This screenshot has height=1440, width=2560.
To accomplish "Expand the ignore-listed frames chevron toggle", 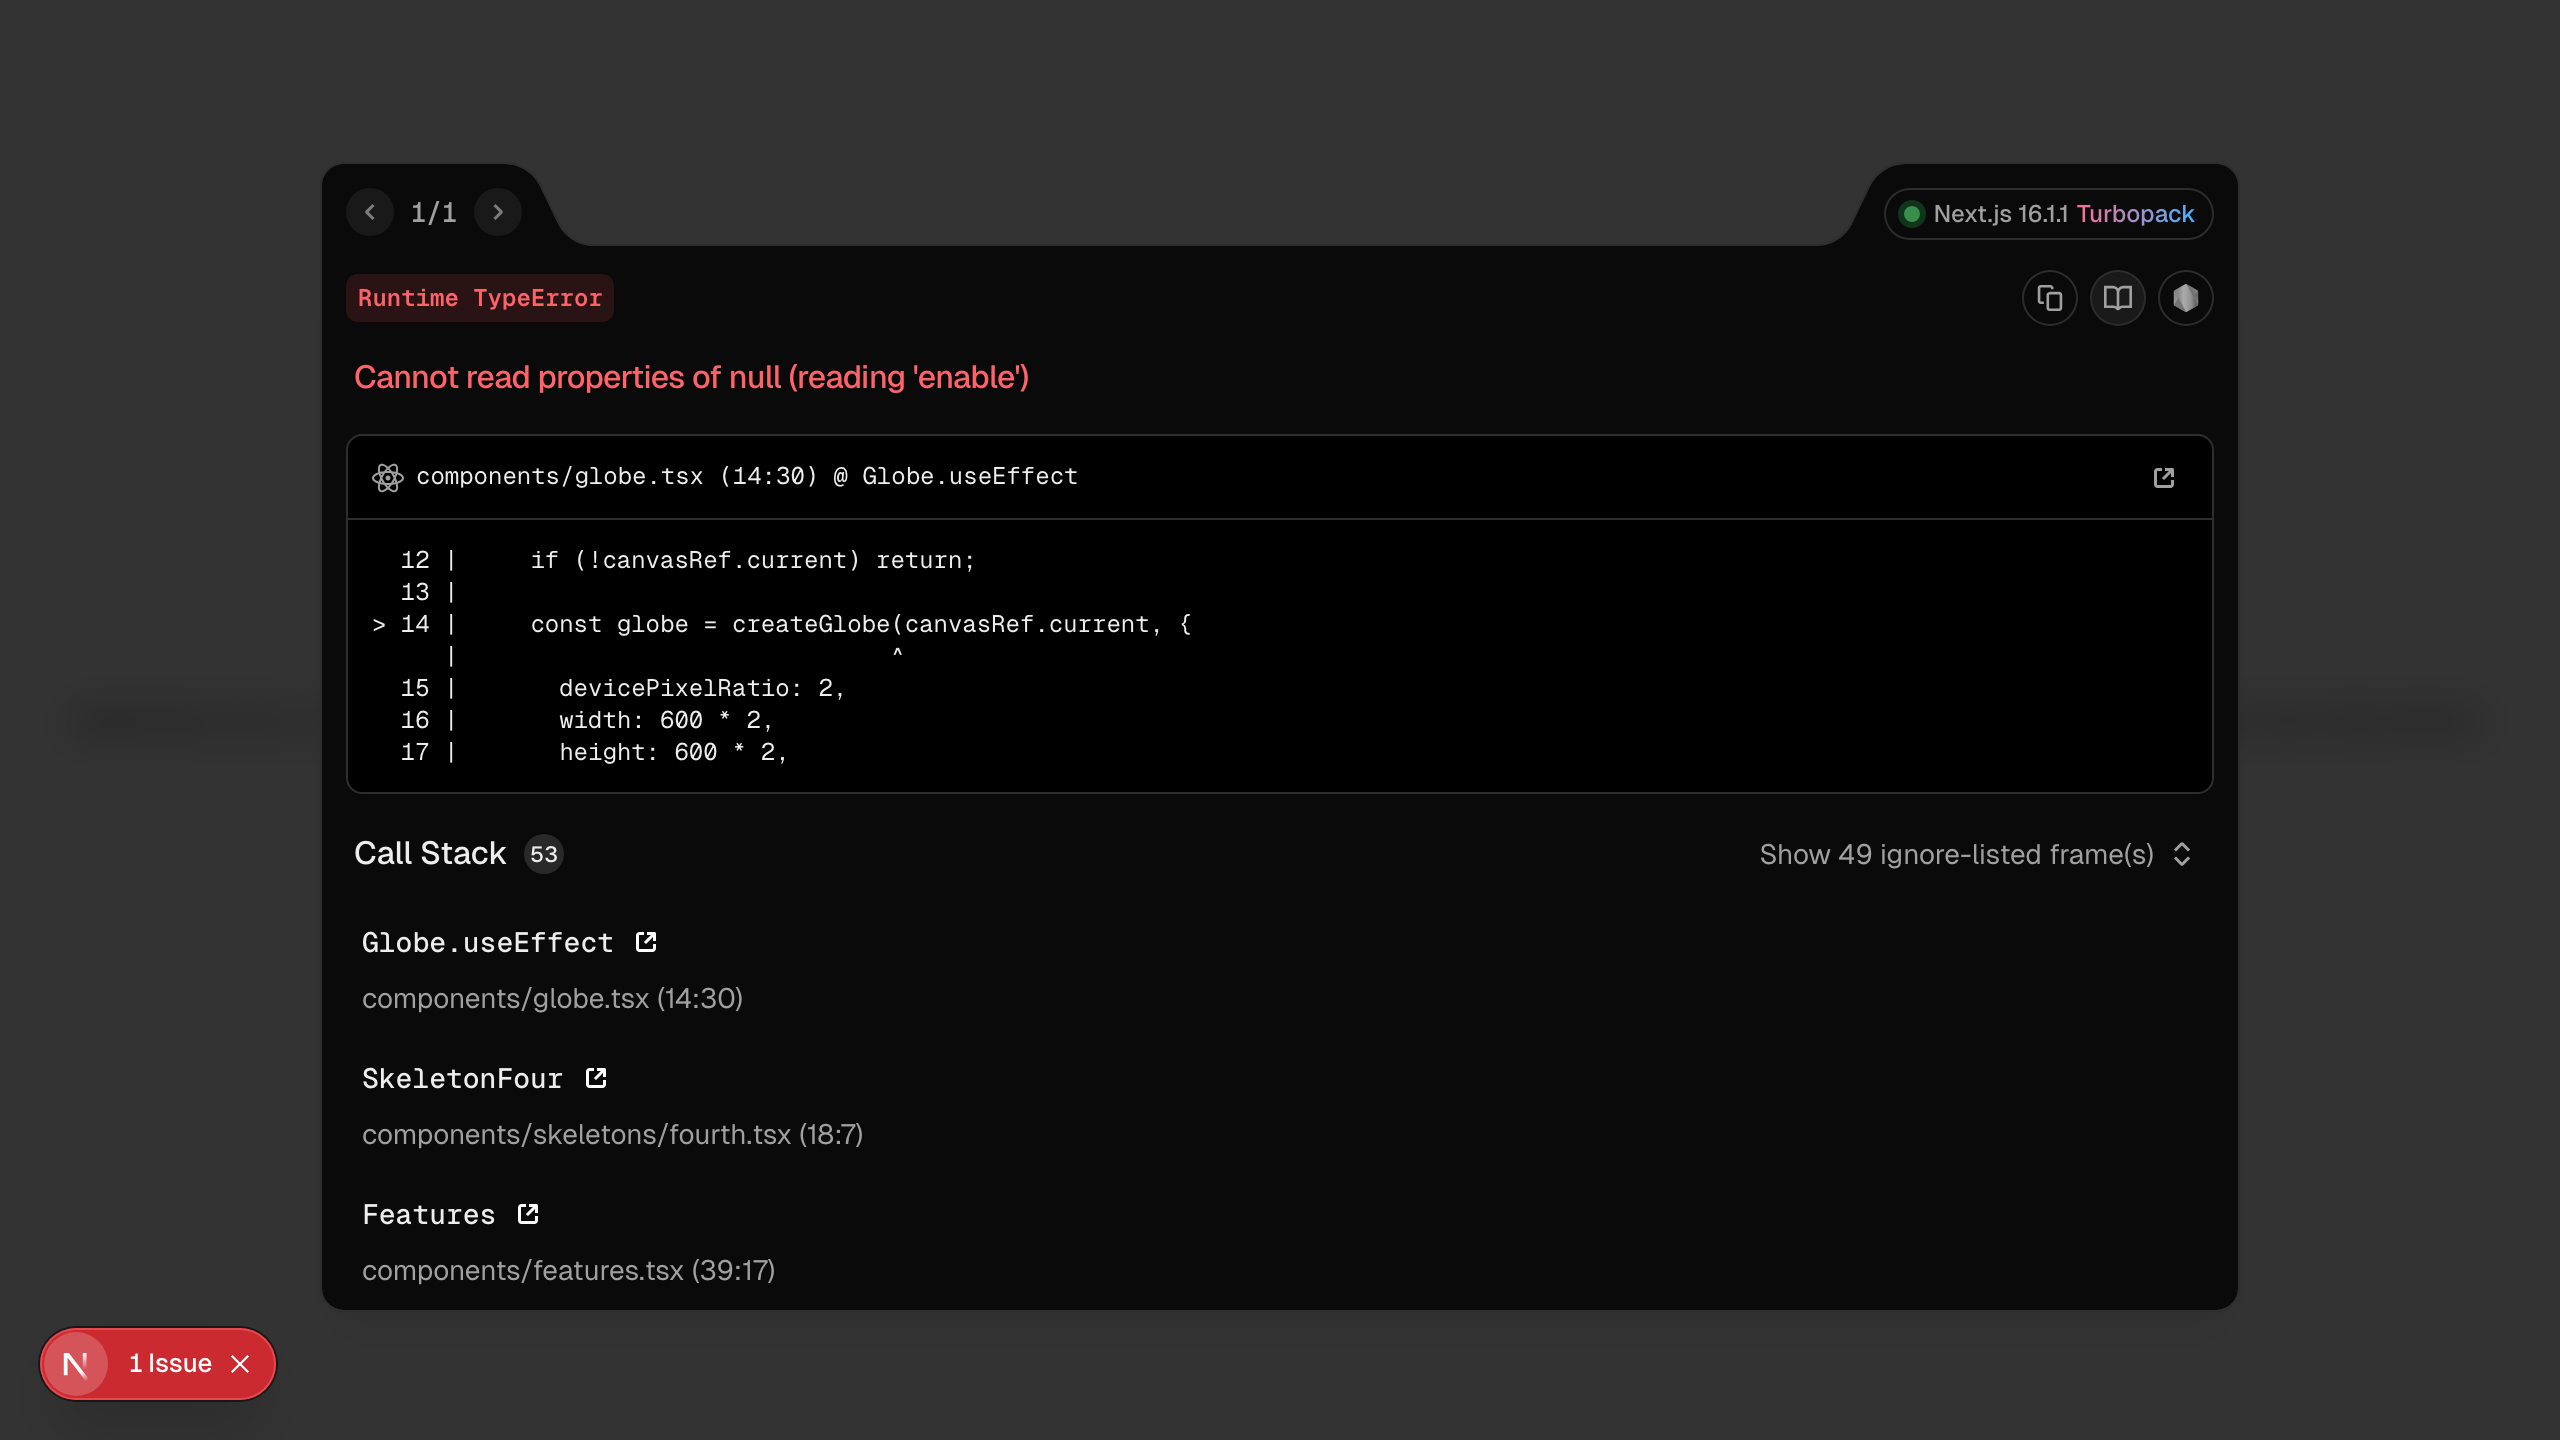I will point(2182,854).
